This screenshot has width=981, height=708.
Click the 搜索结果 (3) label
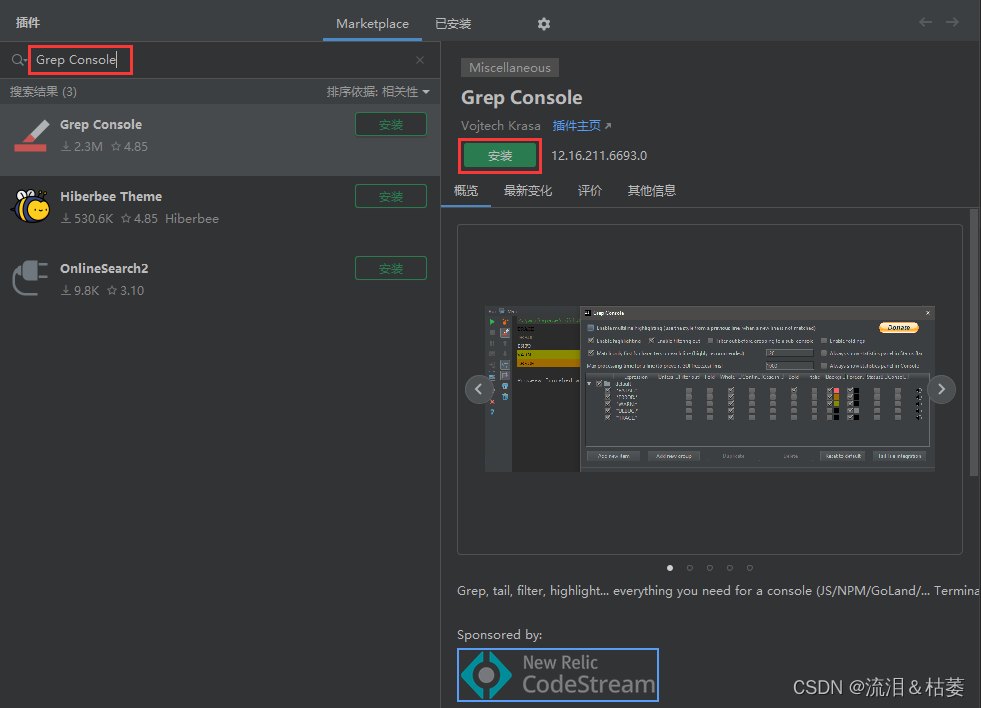pyautogui.click(x=43, y=92)
